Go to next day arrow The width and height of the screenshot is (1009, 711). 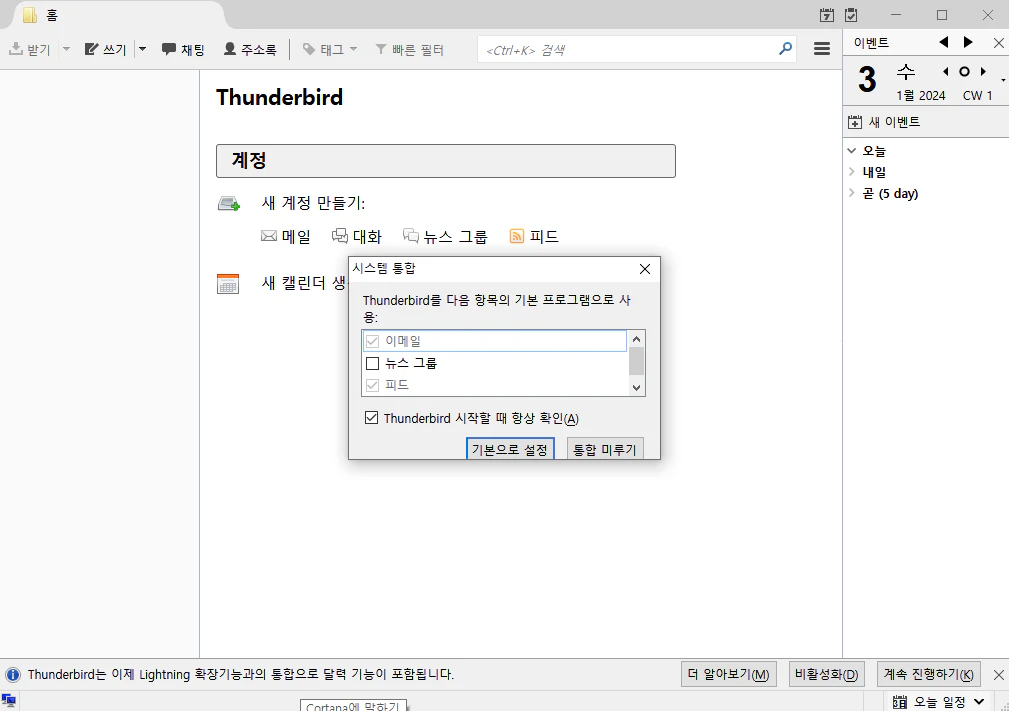tap(983, 71)
